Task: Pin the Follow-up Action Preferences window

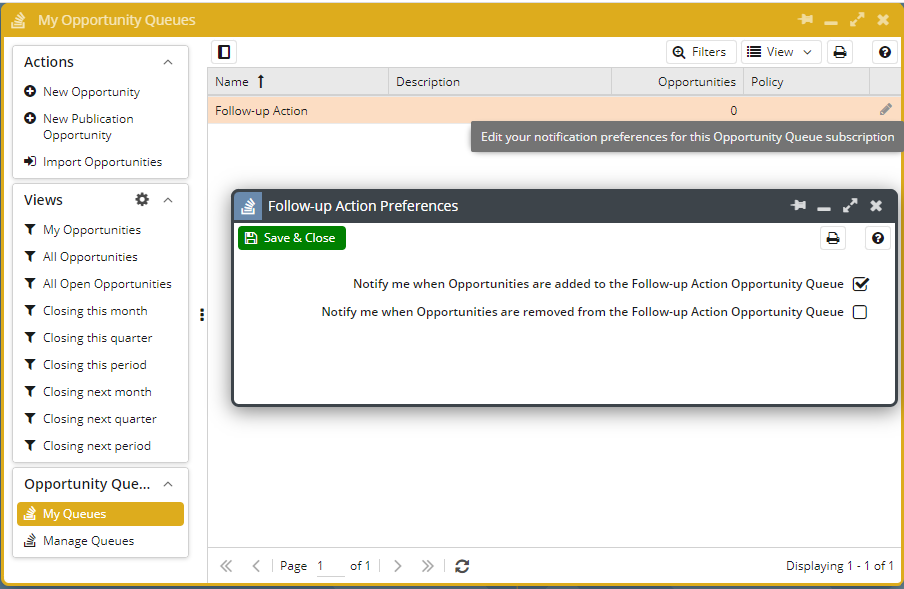Action: [x=798, y=205]
